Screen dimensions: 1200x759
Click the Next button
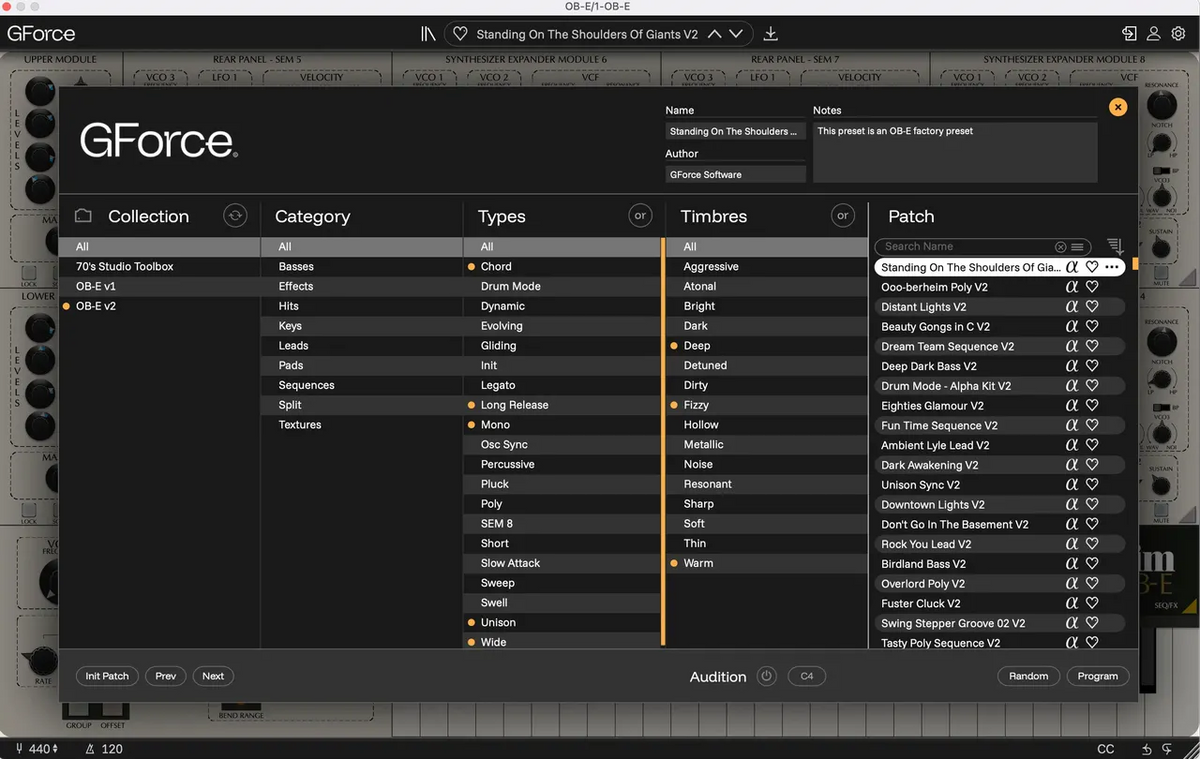tap(213, 676)
